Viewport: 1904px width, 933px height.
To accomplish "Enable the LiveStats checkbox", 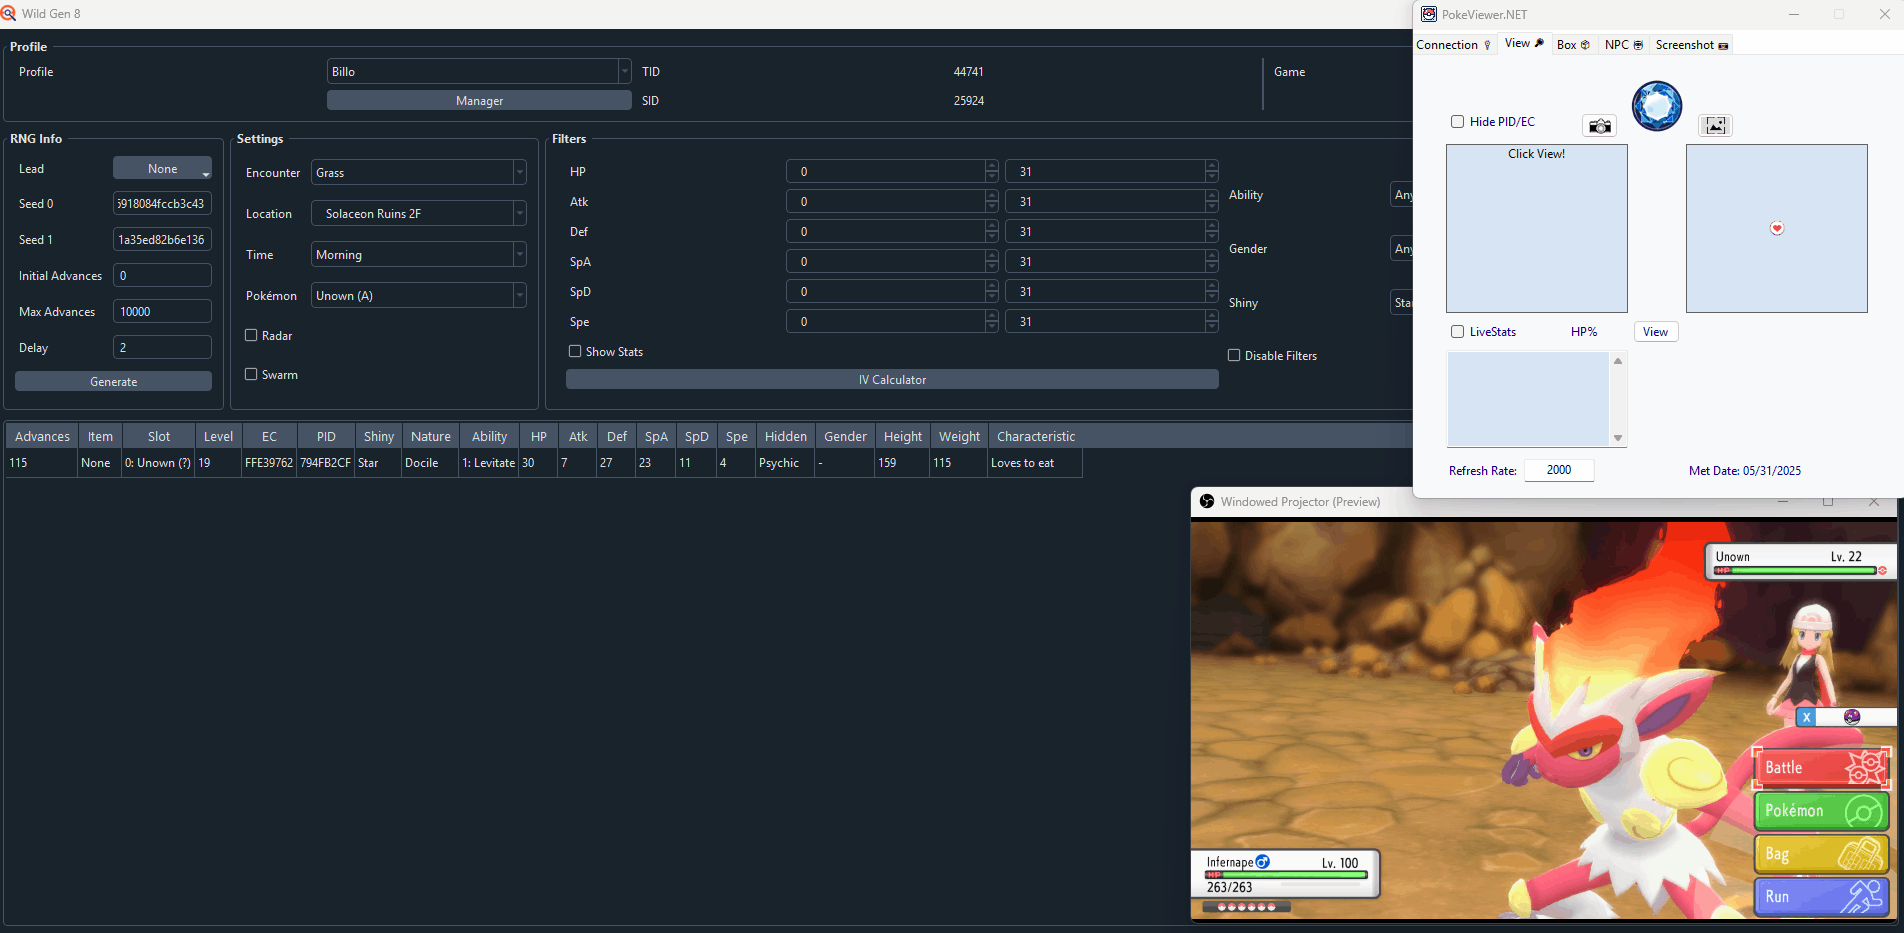I will click(x=1458, y=332).
